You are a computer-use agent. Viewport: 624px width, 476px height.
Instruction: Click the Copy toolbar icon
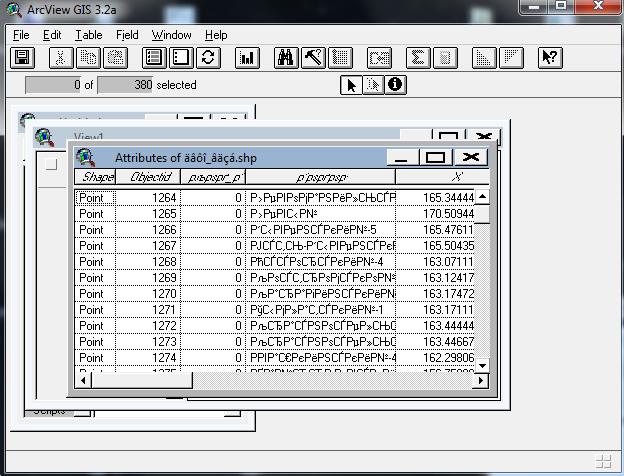tap(88, 58)
